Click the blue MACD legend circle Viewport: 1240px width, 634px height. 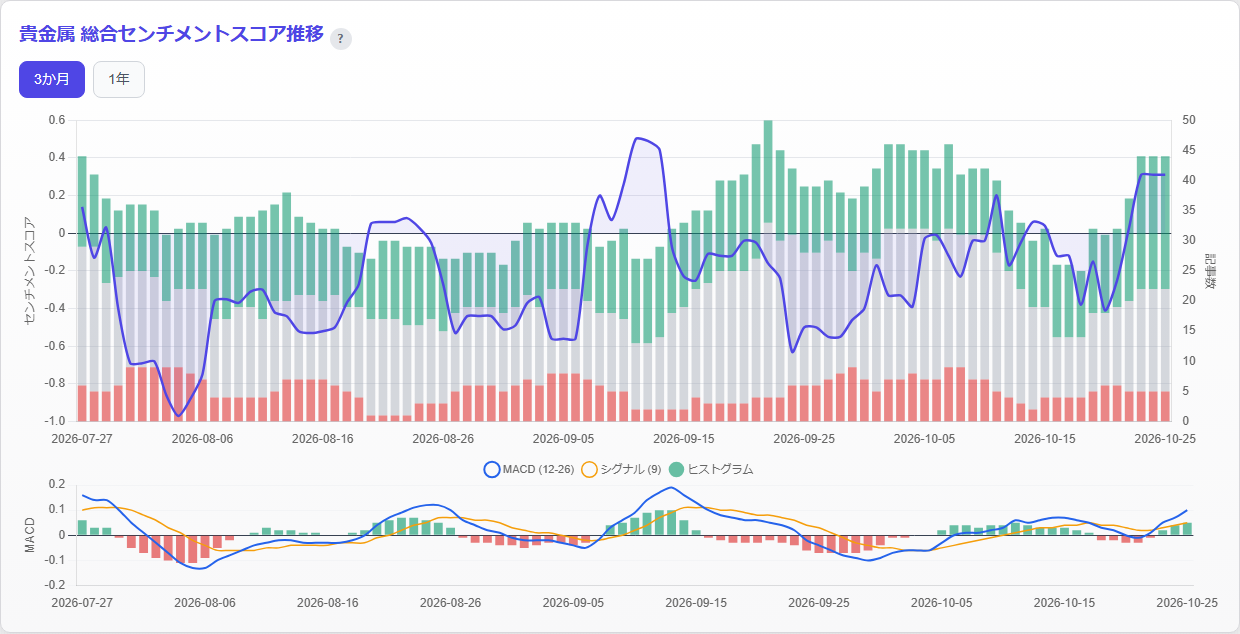(491, 469)
